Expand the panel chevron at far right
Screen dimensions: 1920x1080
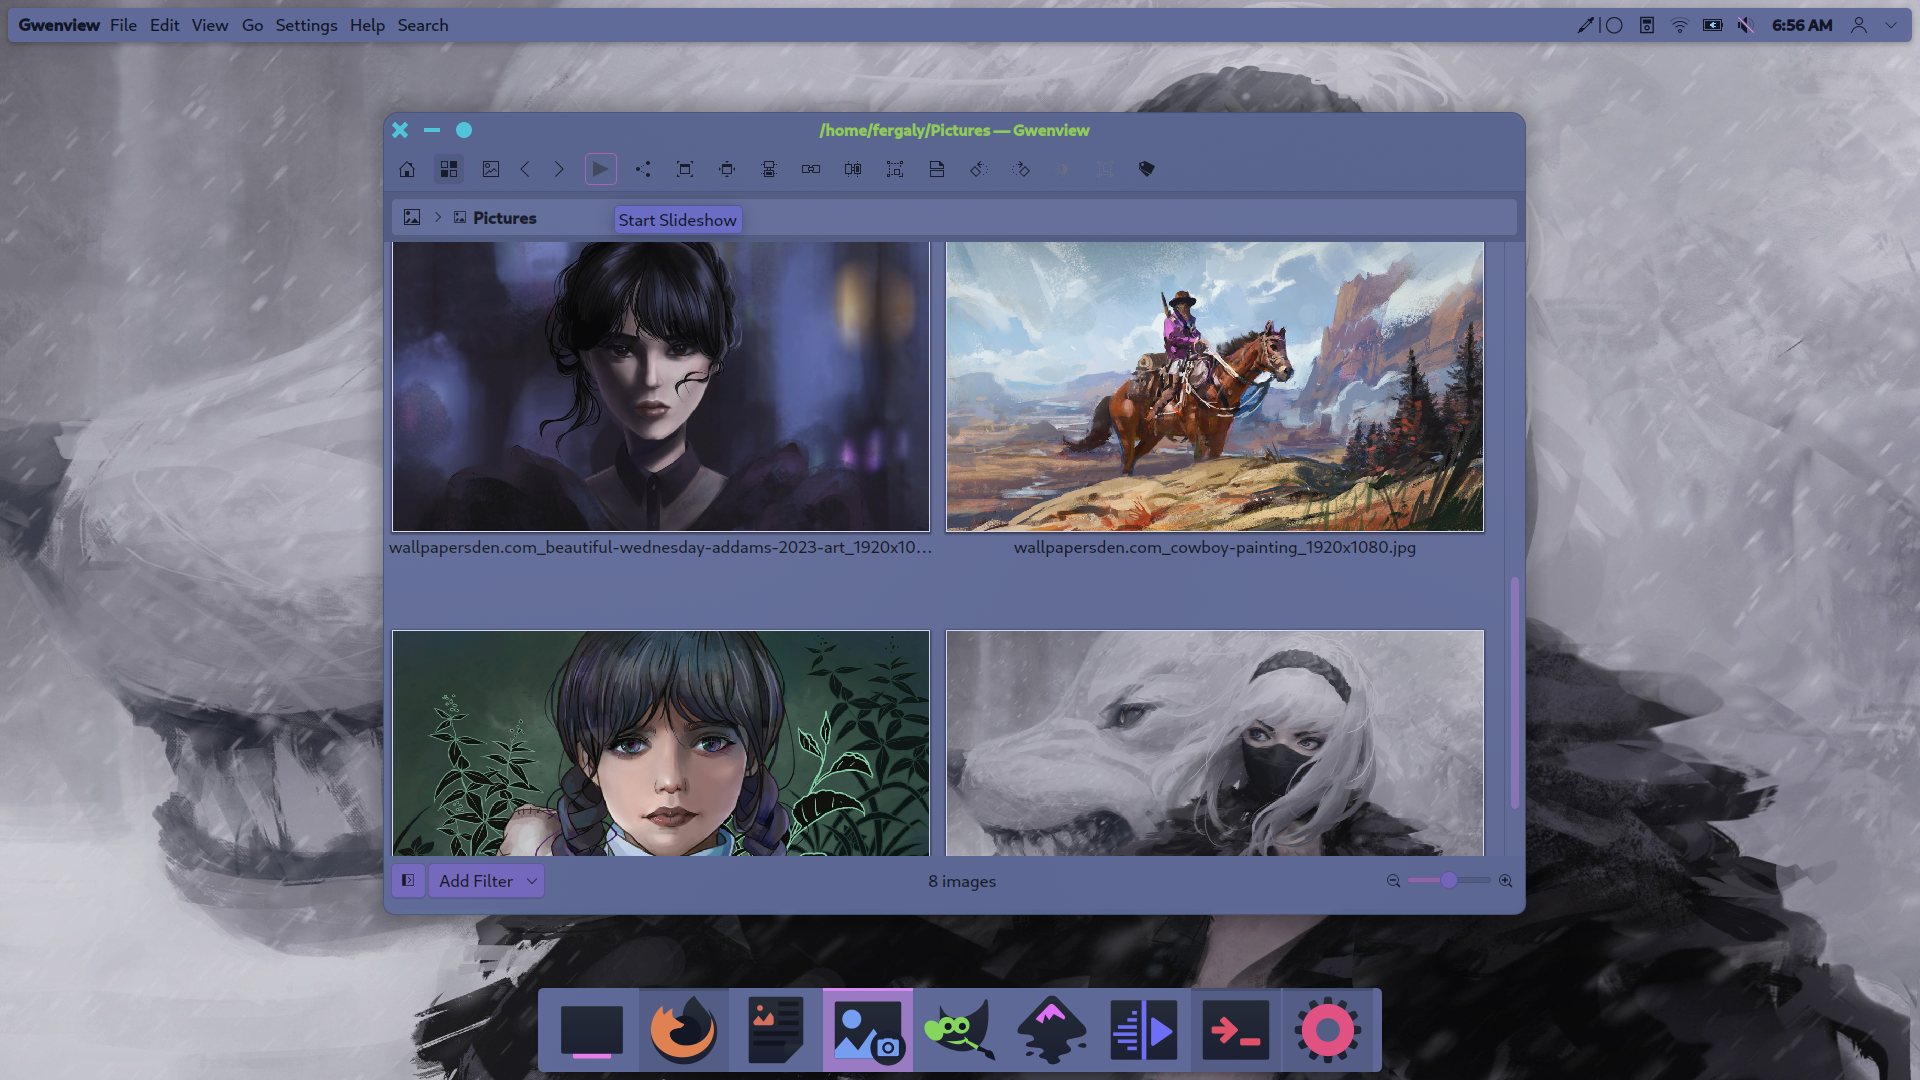1891,25
